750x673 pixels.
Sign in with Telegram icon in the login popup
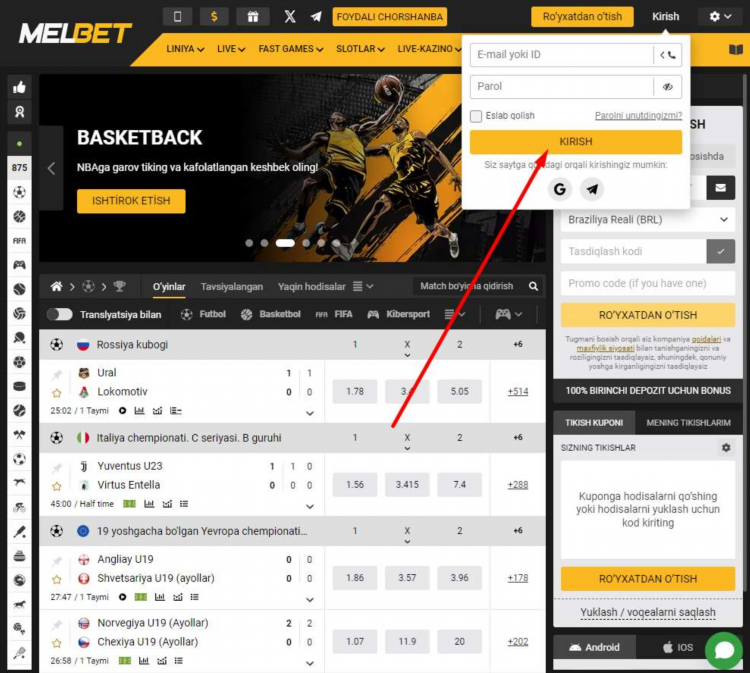(592, 189)
